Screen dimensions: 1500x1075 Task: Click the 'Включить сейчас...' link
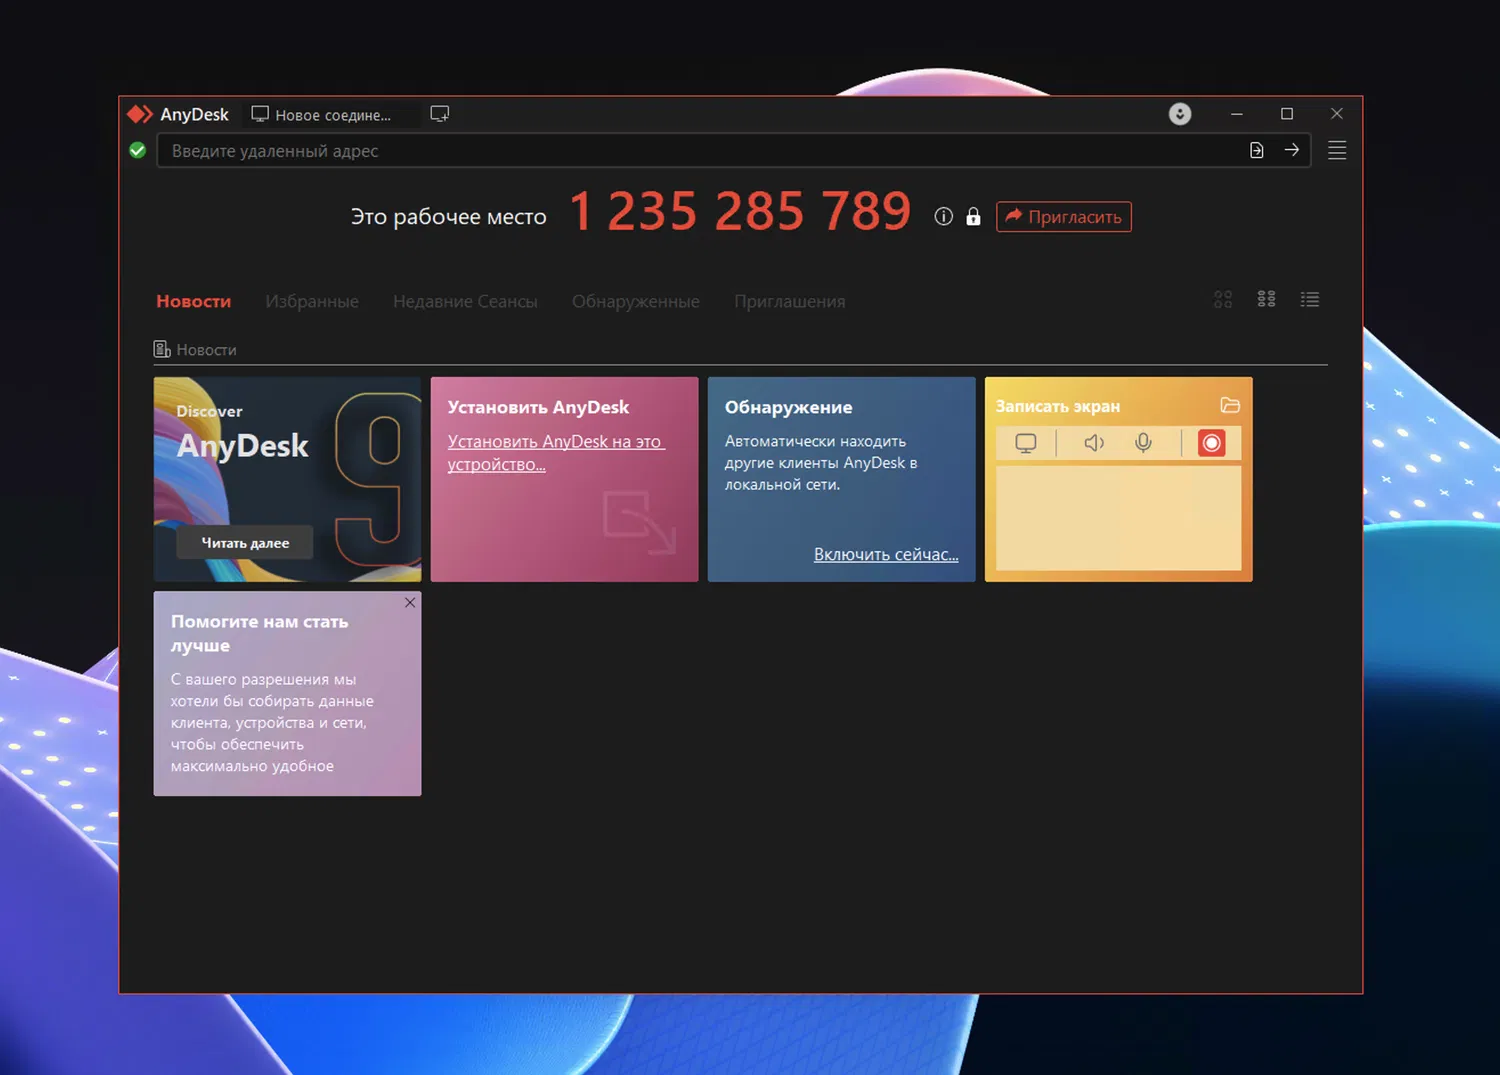[x=886, y=554]
